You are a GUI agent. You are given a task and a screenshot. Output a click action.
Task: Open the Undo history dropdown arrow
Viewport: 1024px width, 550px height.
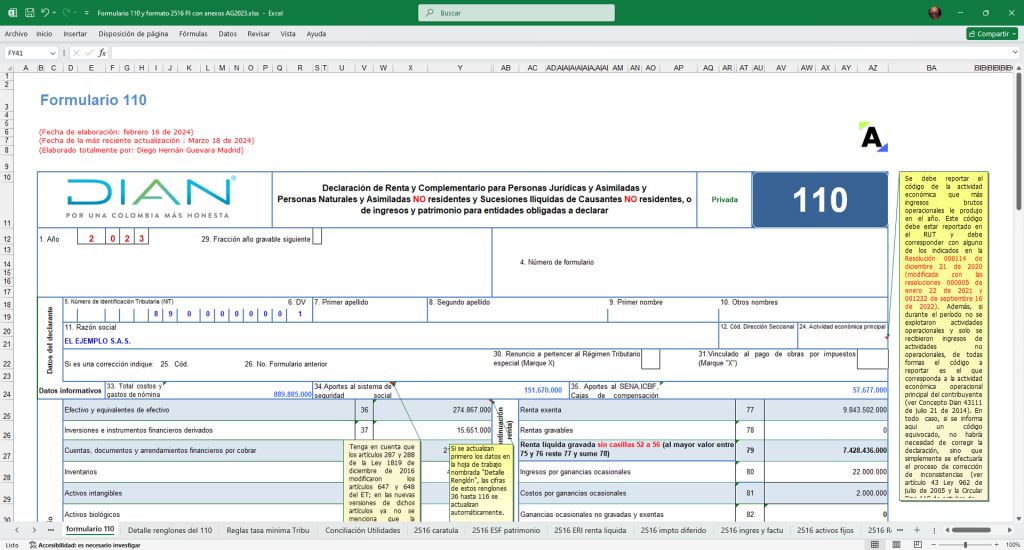[54, 12]
